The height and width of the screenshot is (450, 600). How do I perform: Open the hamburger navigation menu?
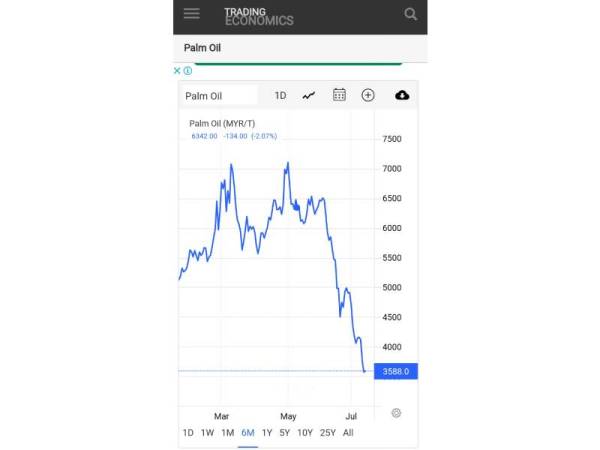coord(192,14)
